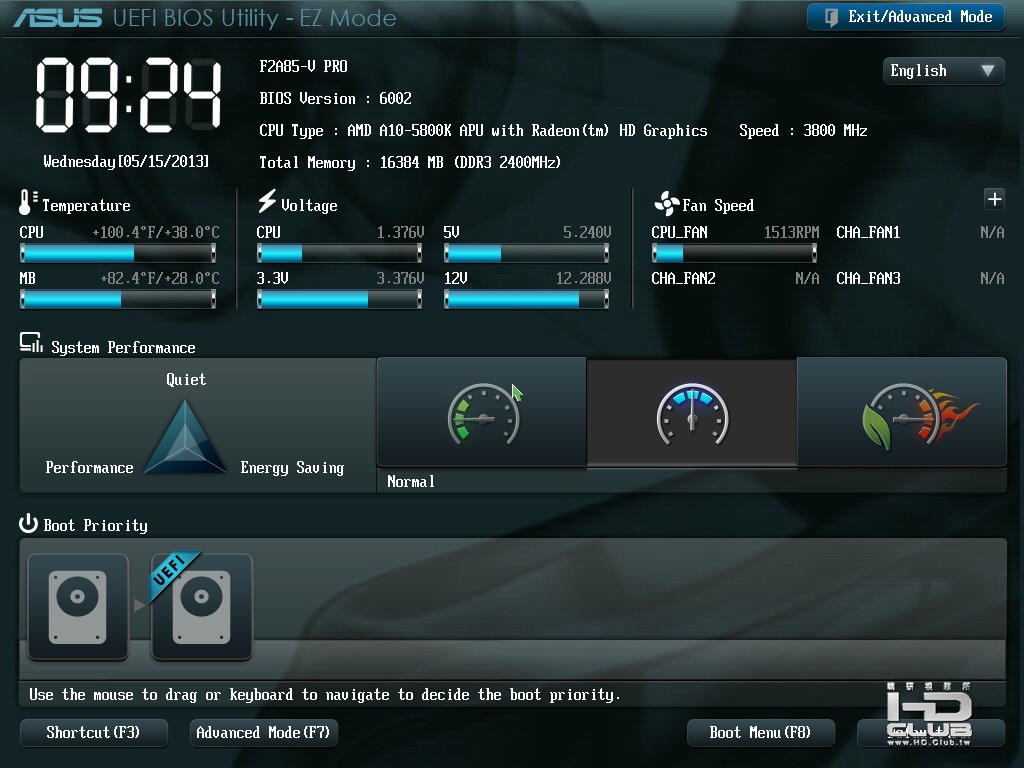
Task: Click the CPU Type AMD A10-5800K line
Action: pyautogui.click(x=483, y=131)
